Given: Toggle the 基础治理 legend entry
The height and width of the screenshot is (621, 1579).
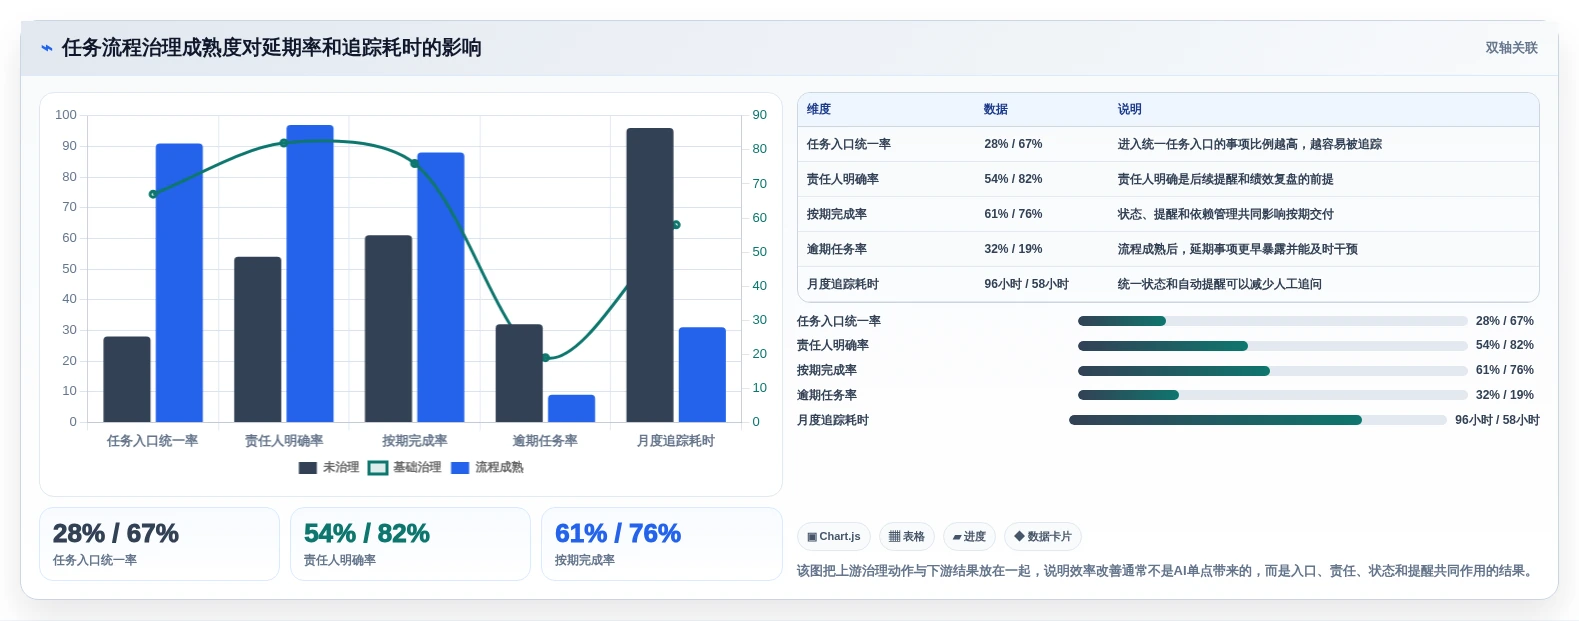Looking at the screenshot, I should tap(405, 467).
